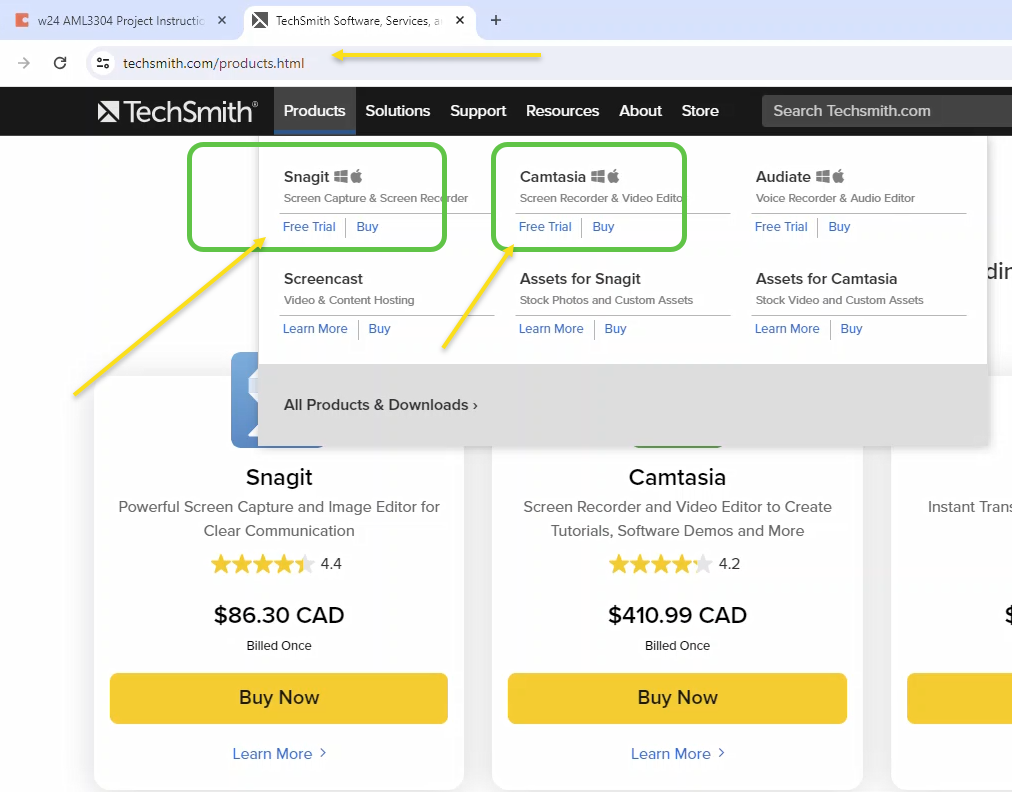Viewport: 1012px width, 792px height.
Task: Click the TechSmith logo in header
Action: (177, 111)
